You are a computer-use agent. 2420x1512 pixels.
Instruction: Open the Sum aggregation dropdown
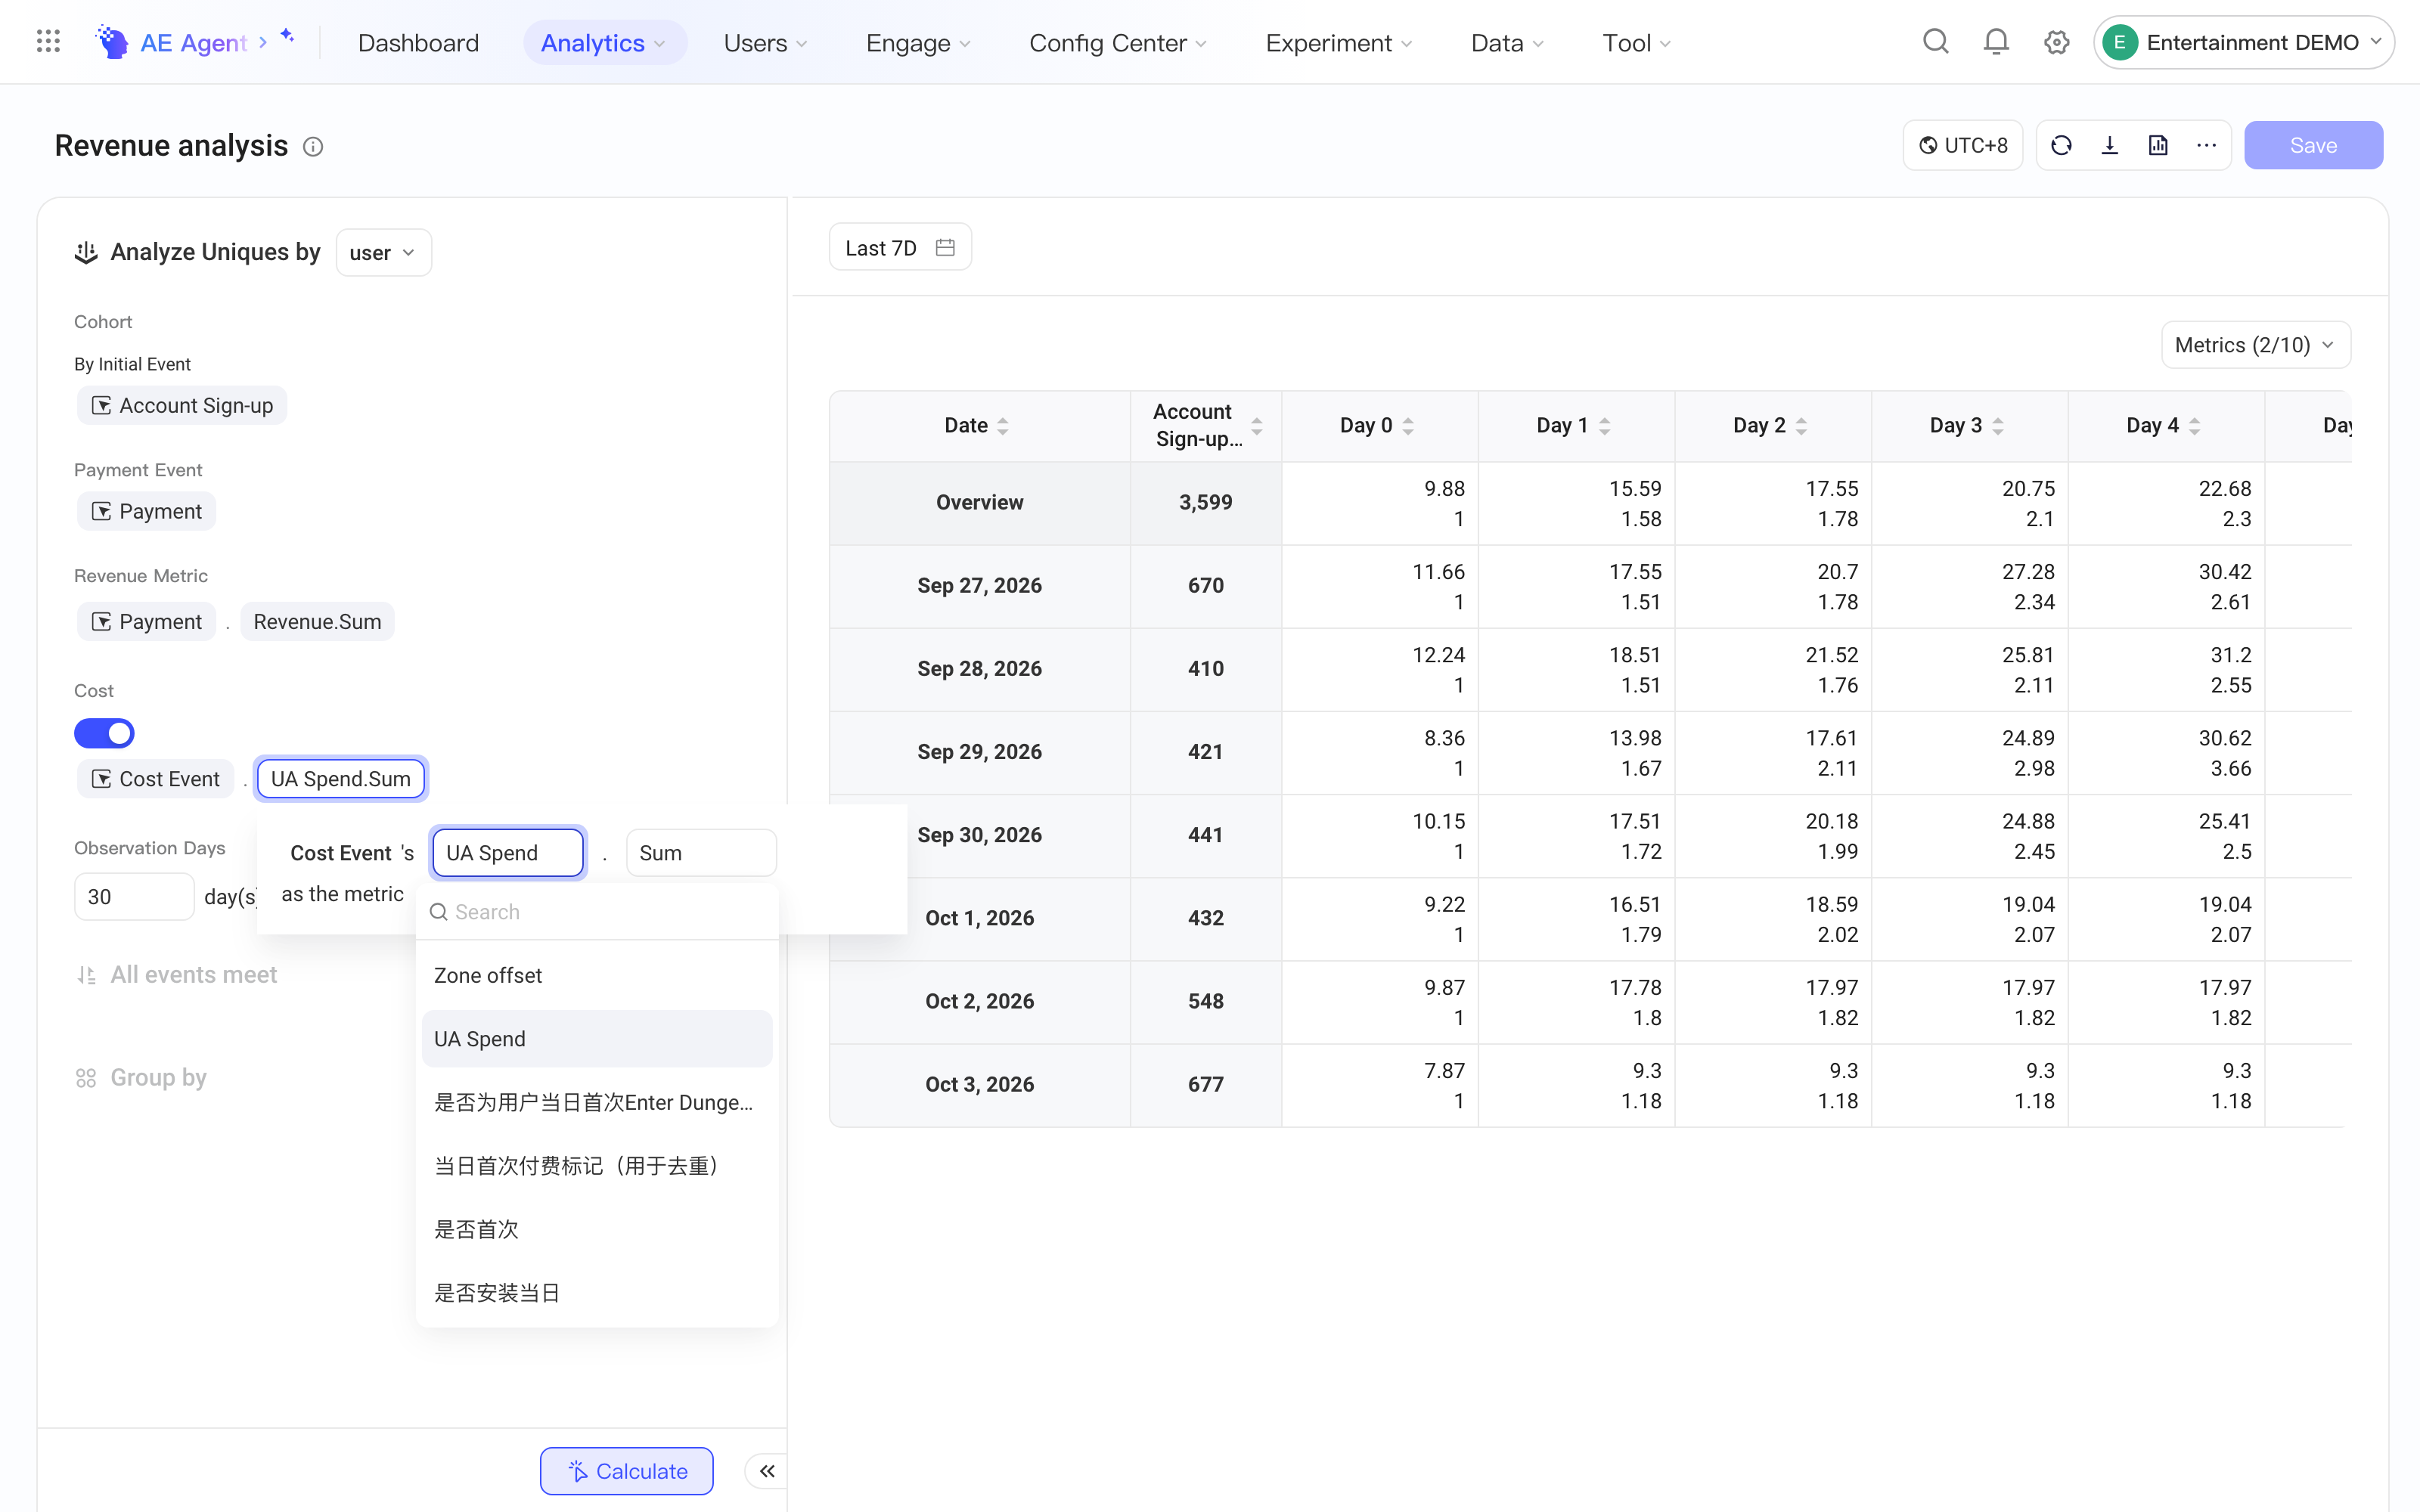click(701, 853)
